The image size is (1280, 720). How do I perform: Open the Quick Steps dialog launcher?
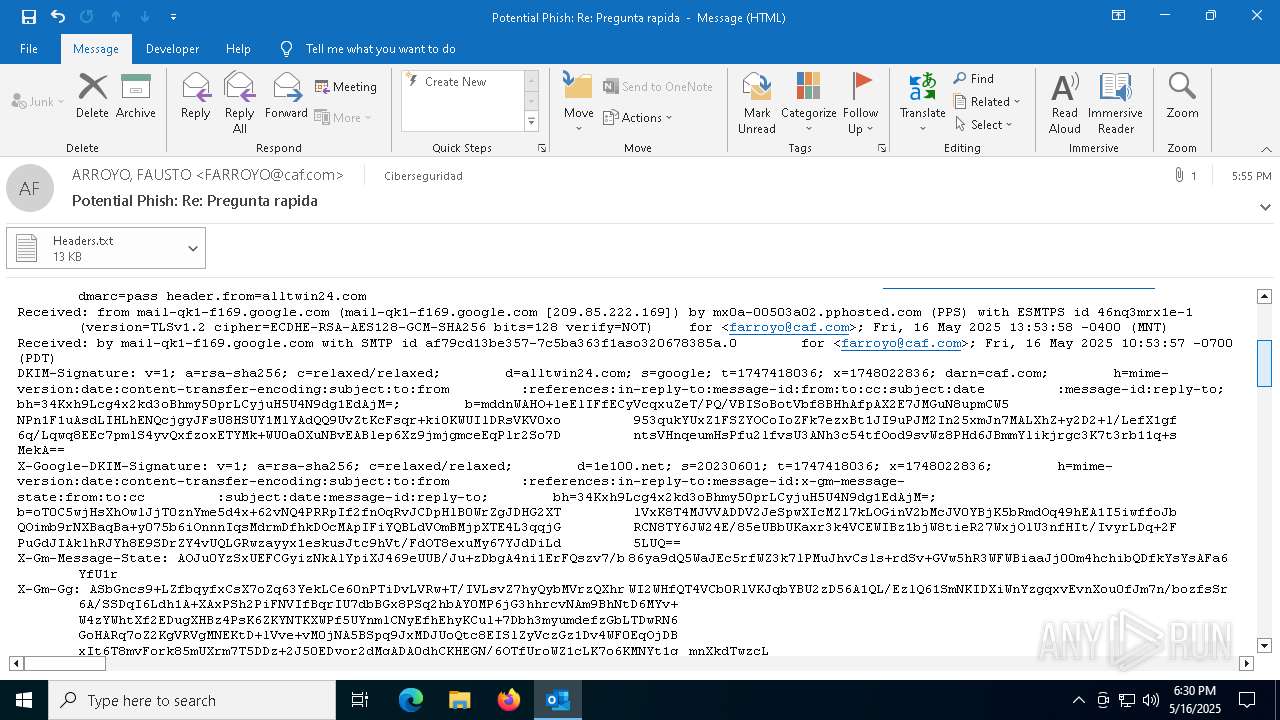pyautogui.click(x=542, y=148)
